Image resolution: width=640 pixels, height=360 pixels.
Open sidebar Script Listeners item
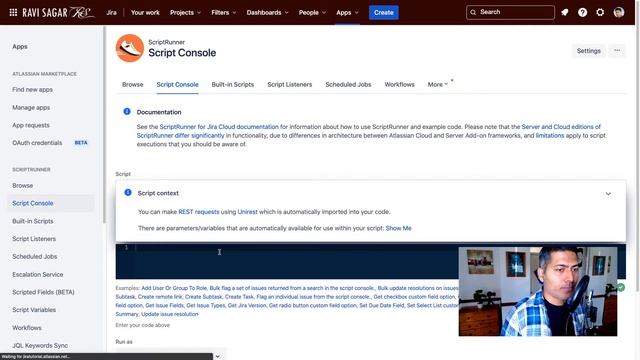34,238
